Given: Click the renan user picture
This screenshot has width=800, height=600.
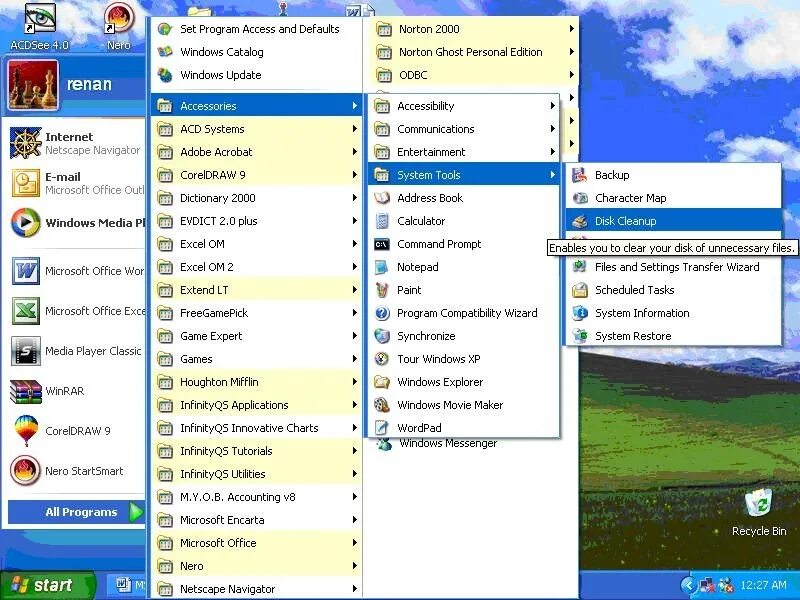Looking at the screenshot, I should [33, 84].
